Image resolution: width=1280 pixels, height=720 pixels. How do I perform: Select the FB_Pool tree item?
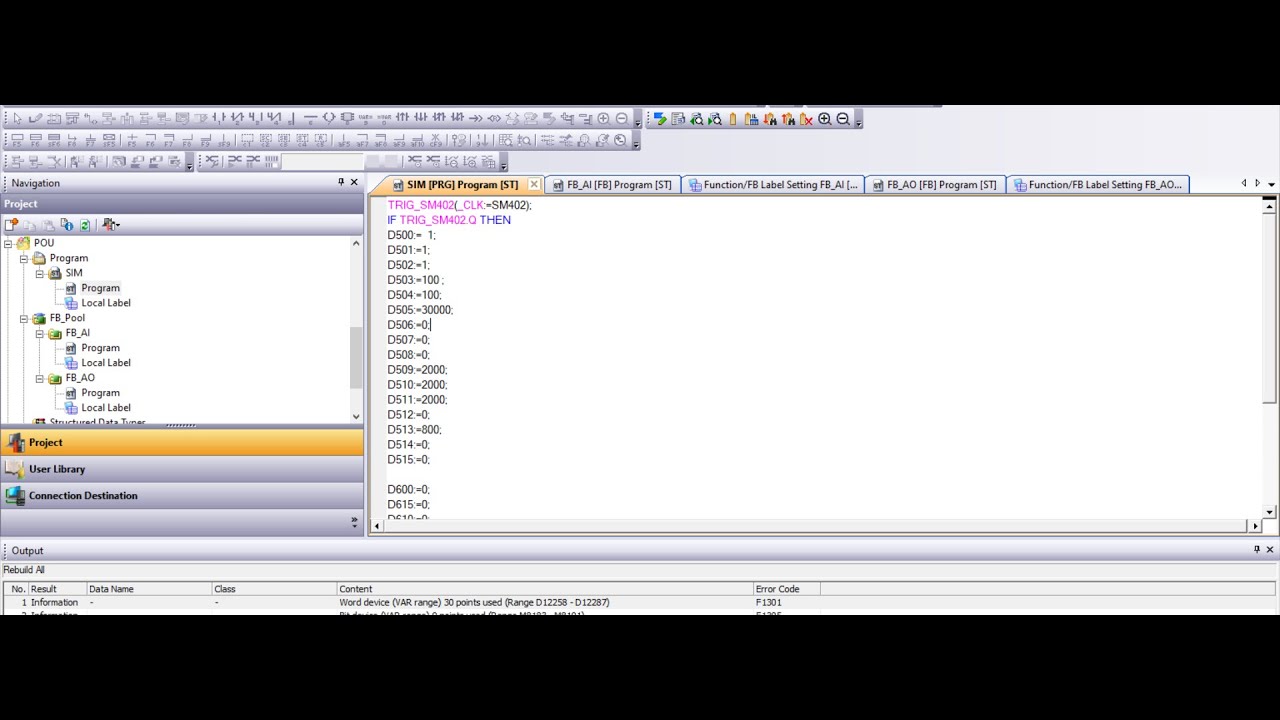click(67, 318)
